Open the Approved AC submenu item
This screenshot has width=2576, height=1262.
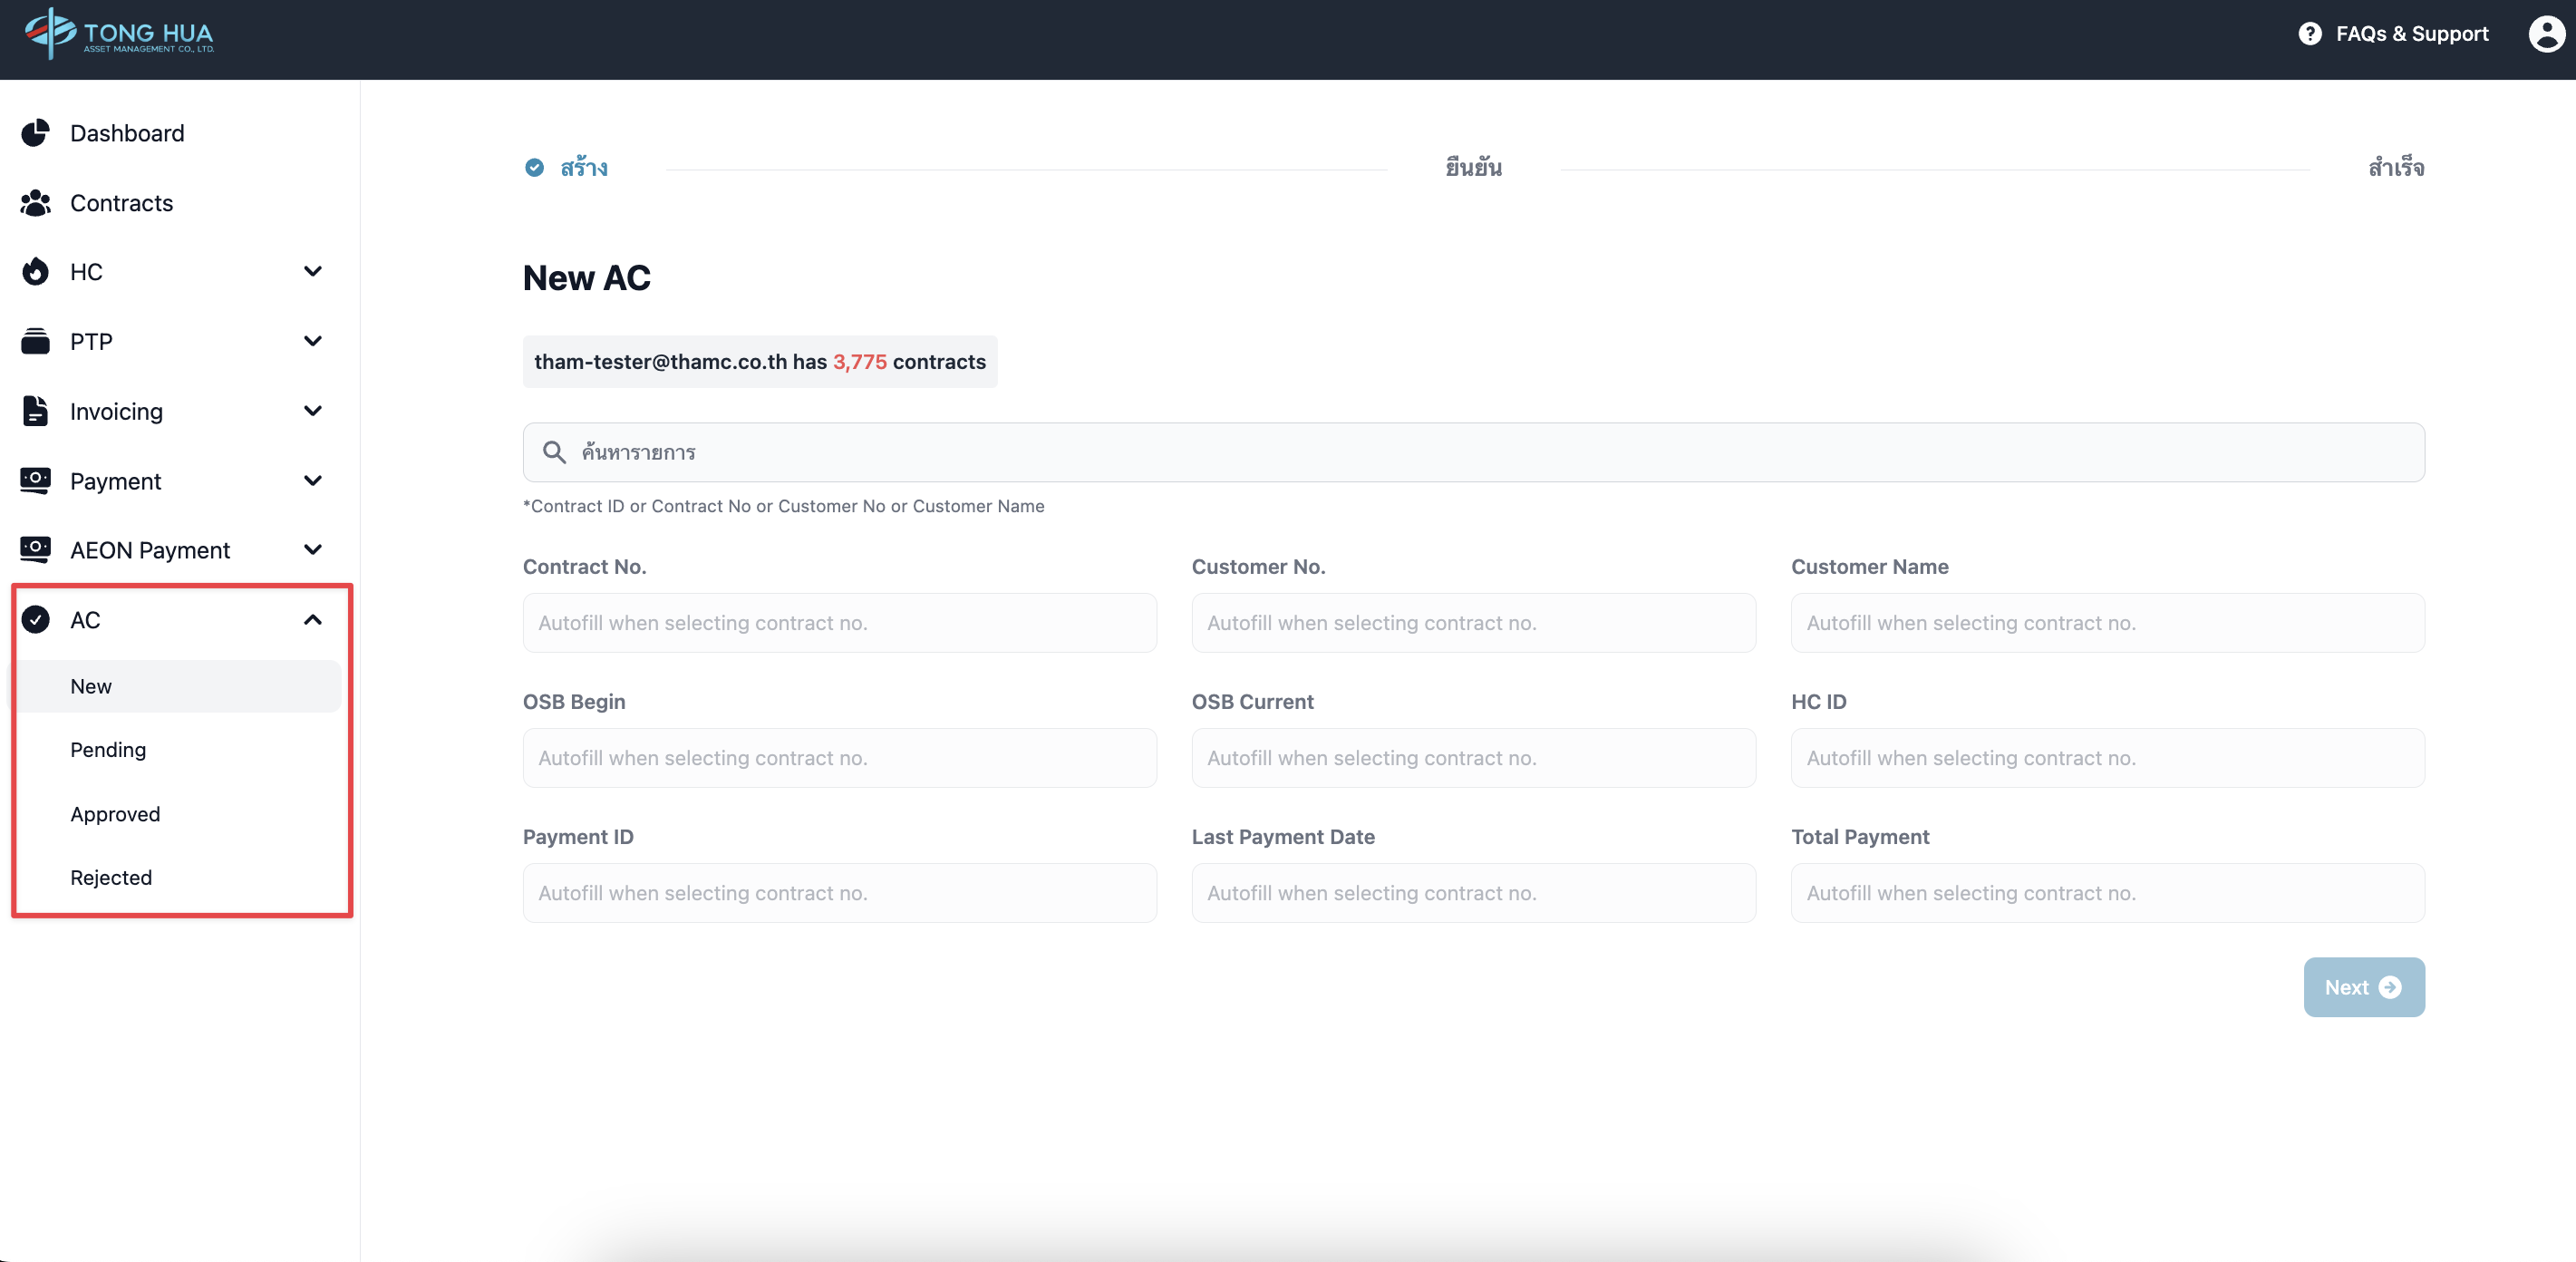coord(115,814)
